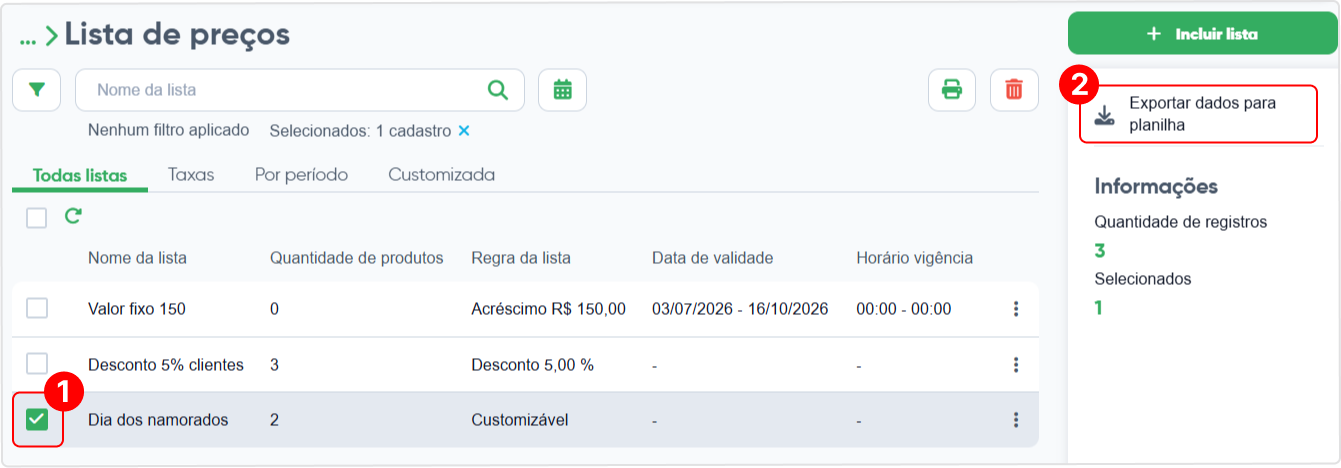Click the Lista de preços page title

[x=177, y=35]
